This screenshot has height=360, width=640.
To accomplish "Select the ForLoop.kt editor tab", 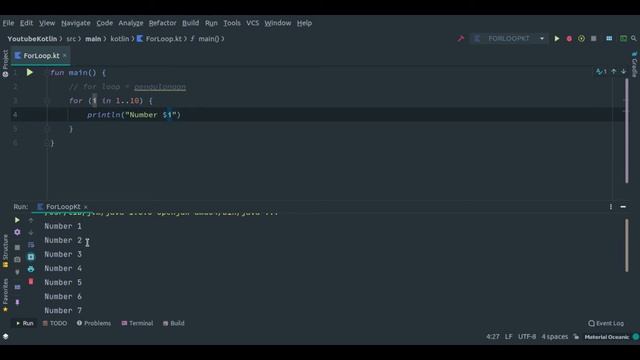I will (41, 56).
